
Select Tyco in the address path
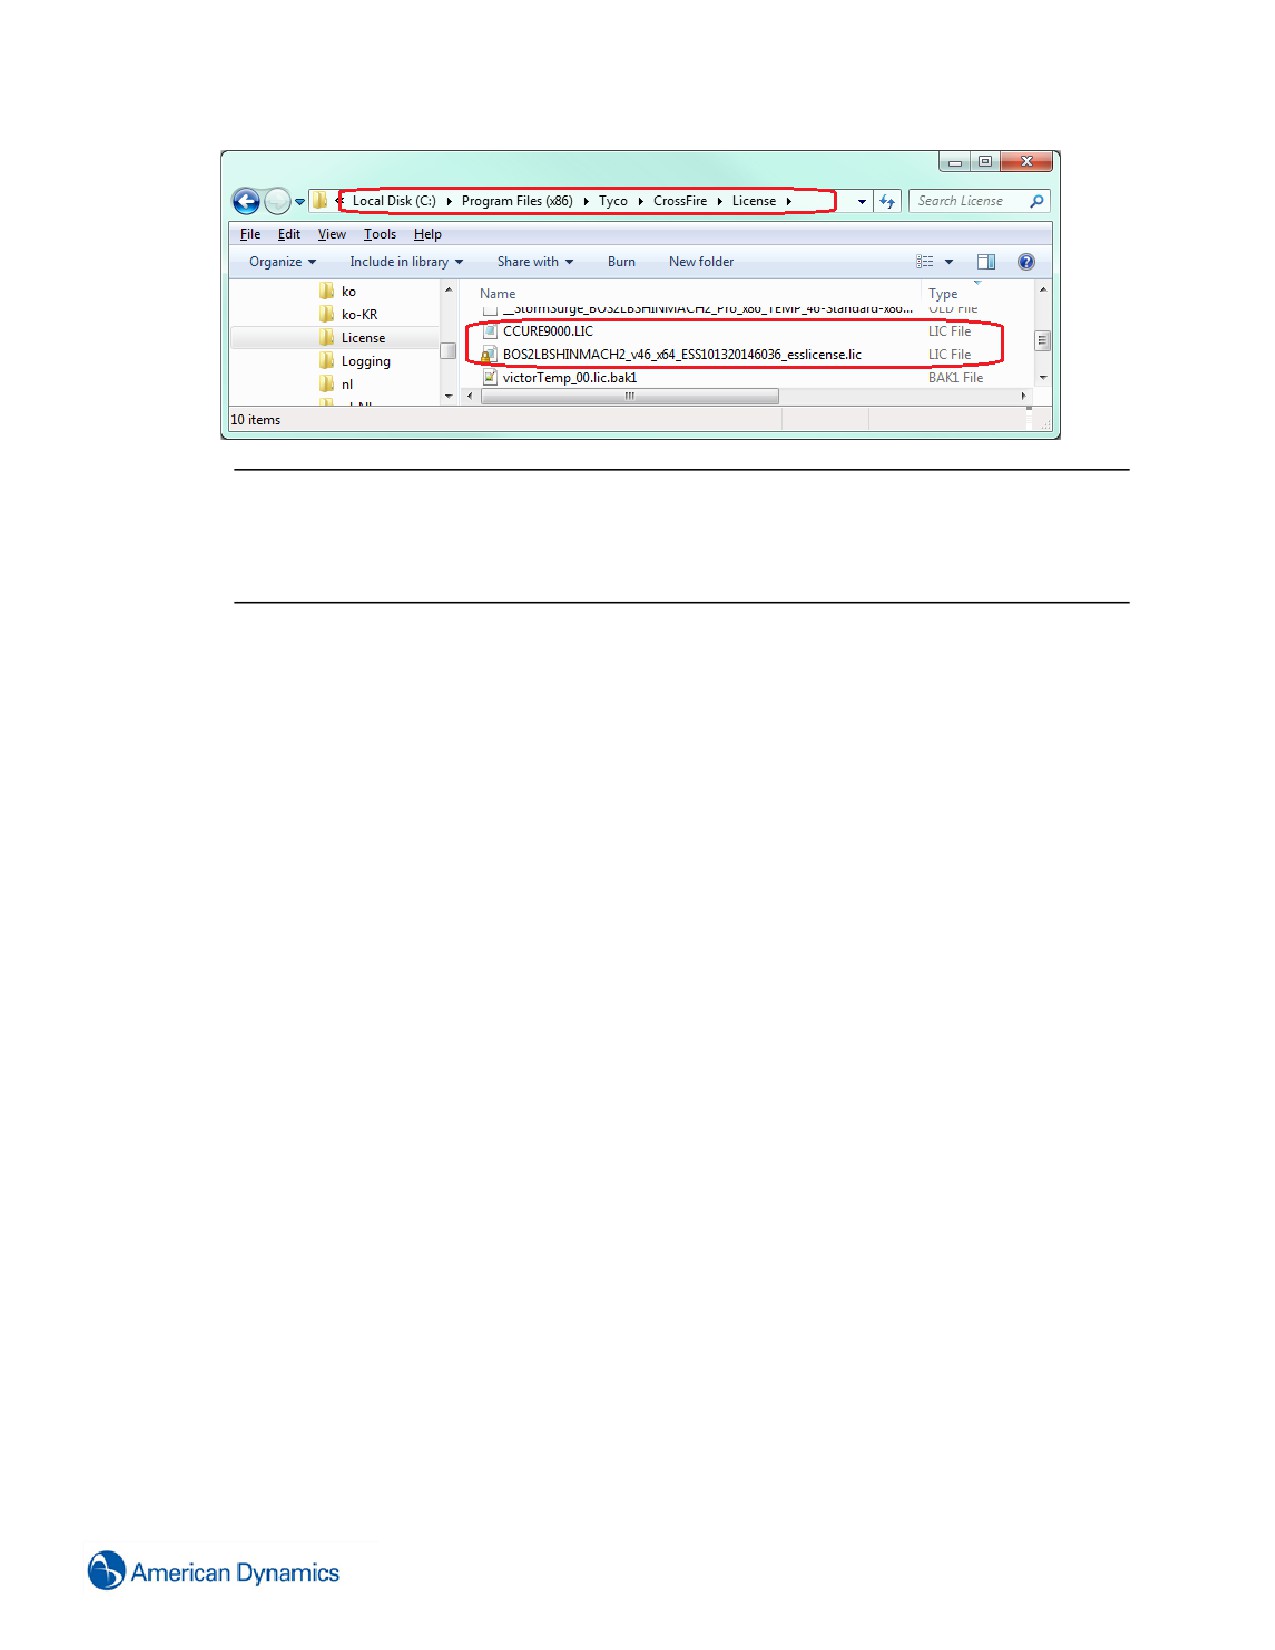coord(613,201)
